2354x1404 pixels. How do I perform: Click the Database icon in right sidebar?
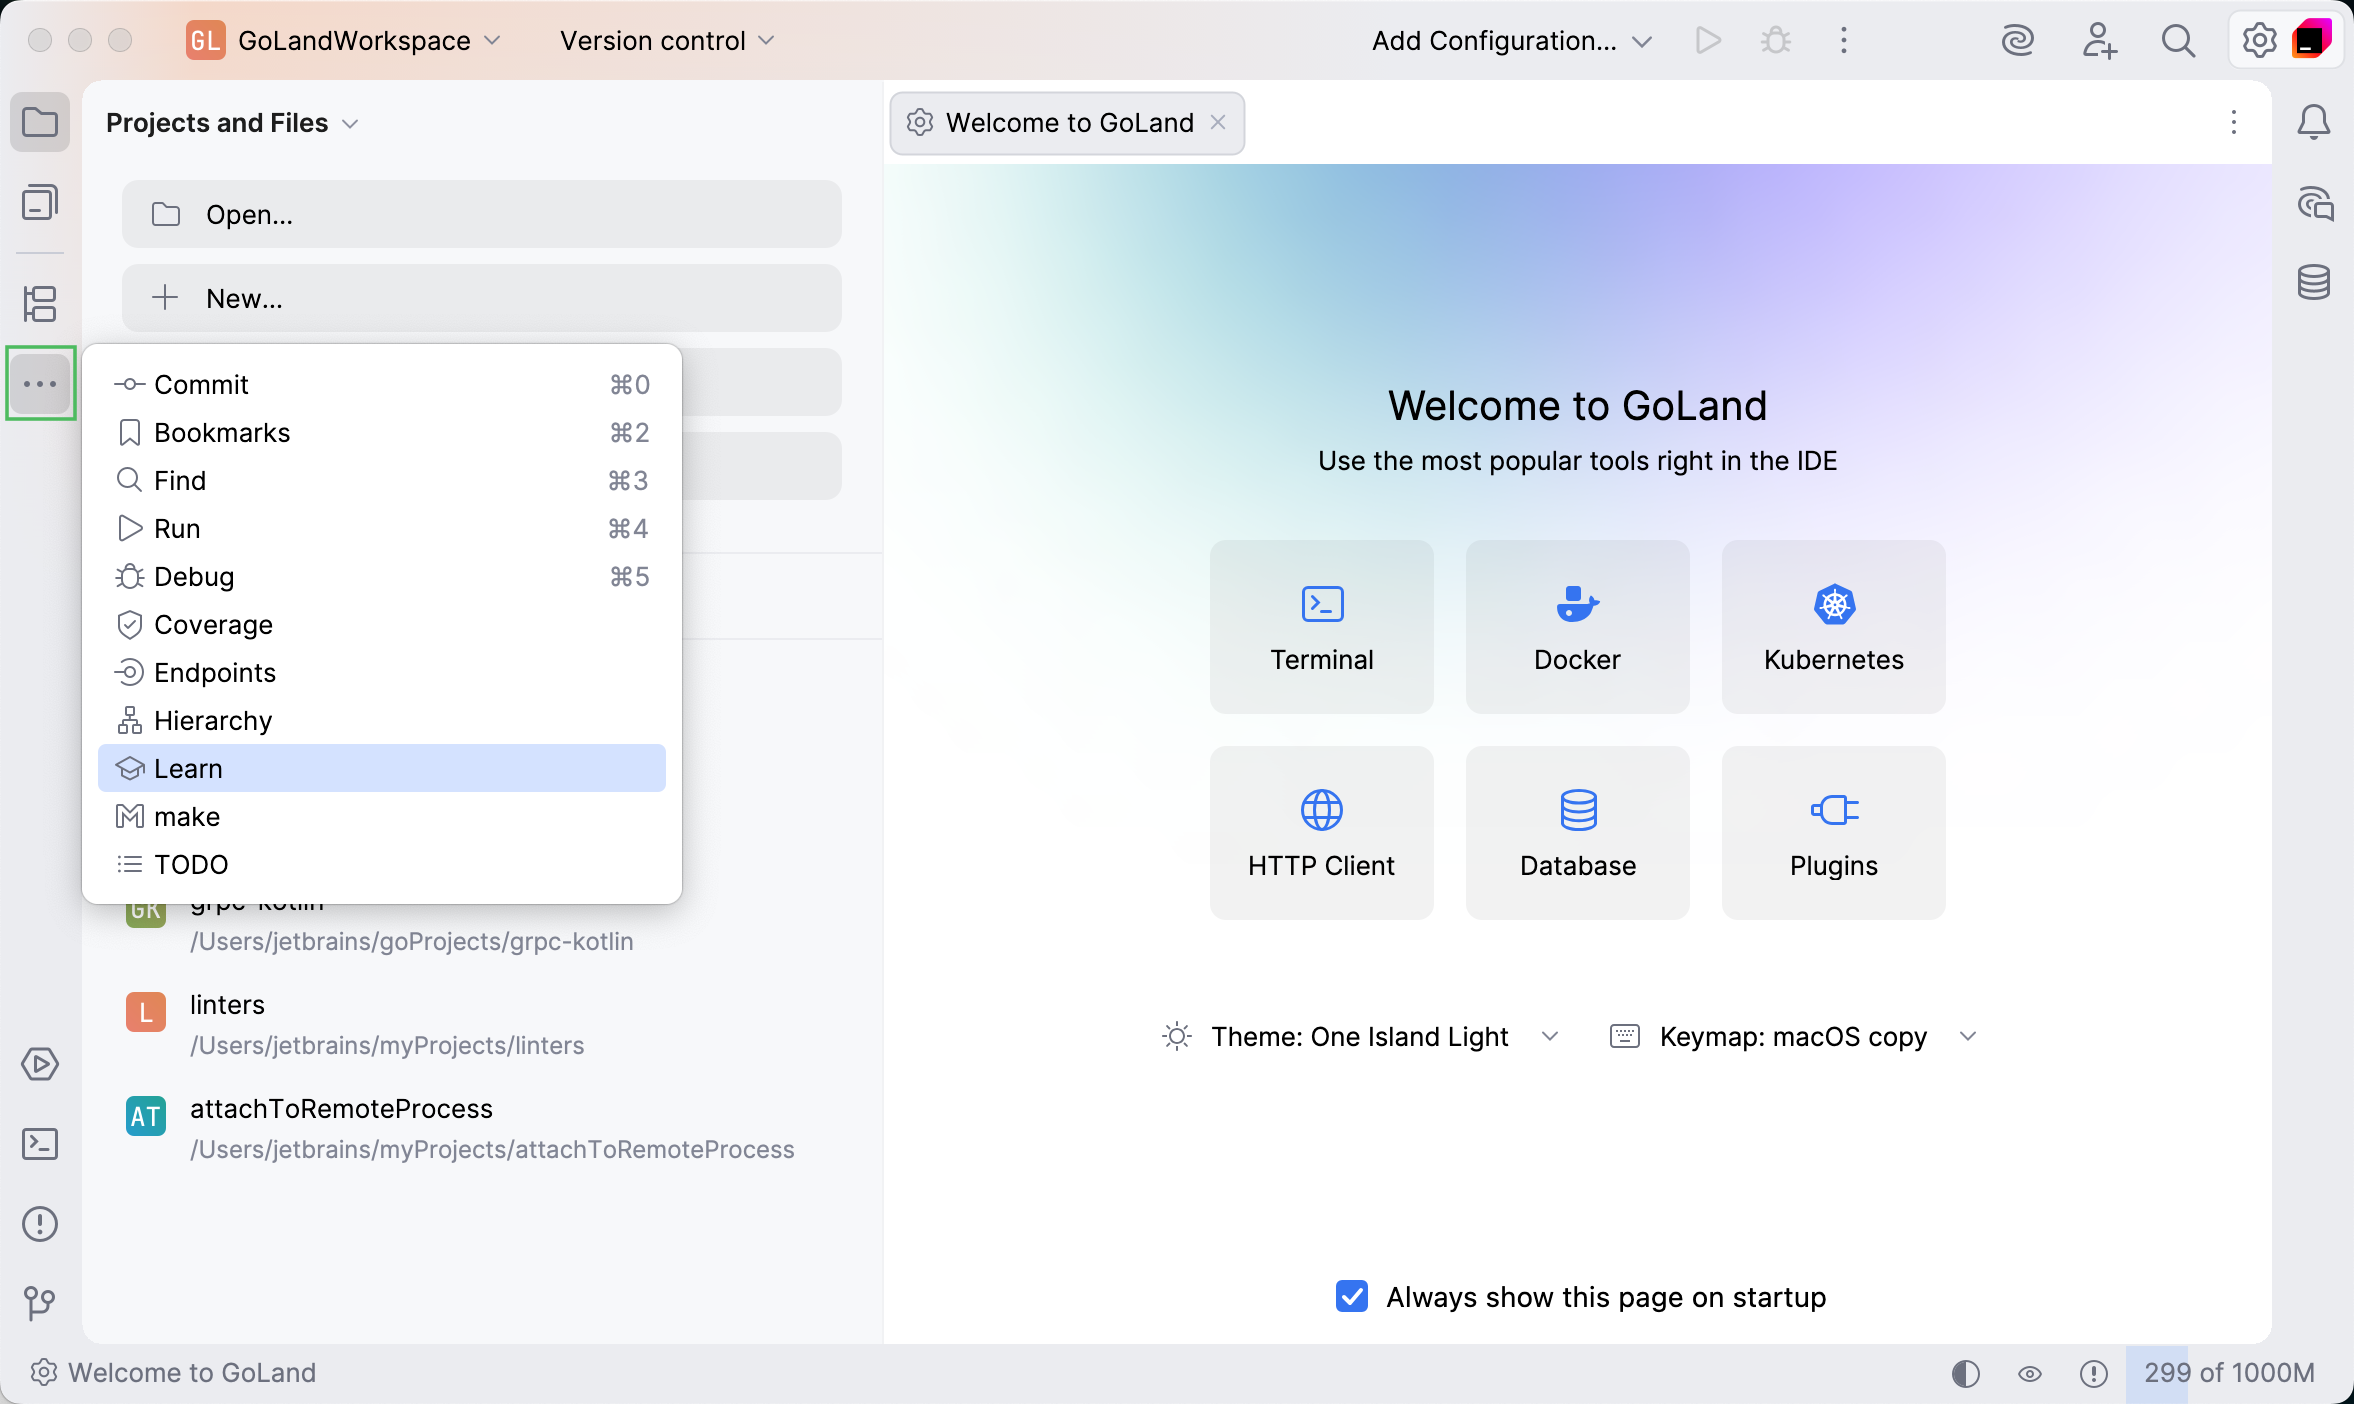pos(2314,283)
